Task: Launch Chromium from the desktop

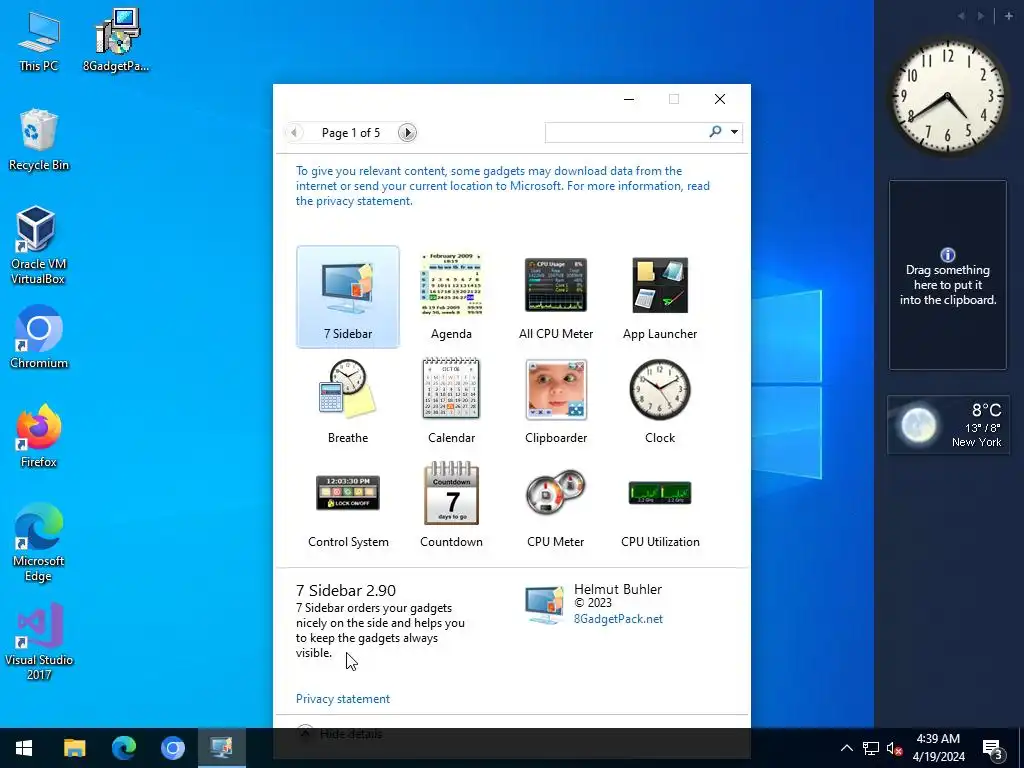Action: pyautogui.click(x=39, y=338)
